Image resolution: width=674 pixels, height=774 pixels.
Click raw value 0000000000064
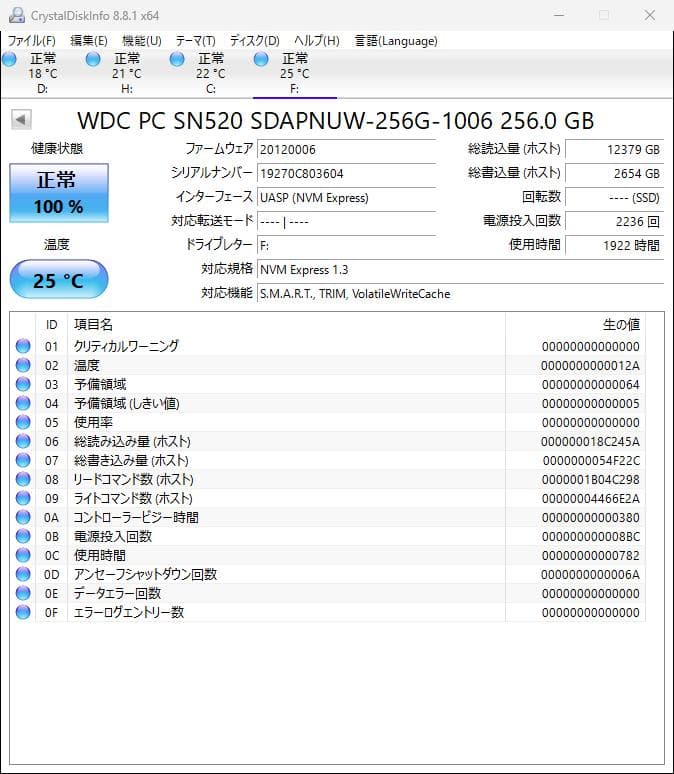click(591, 385)
